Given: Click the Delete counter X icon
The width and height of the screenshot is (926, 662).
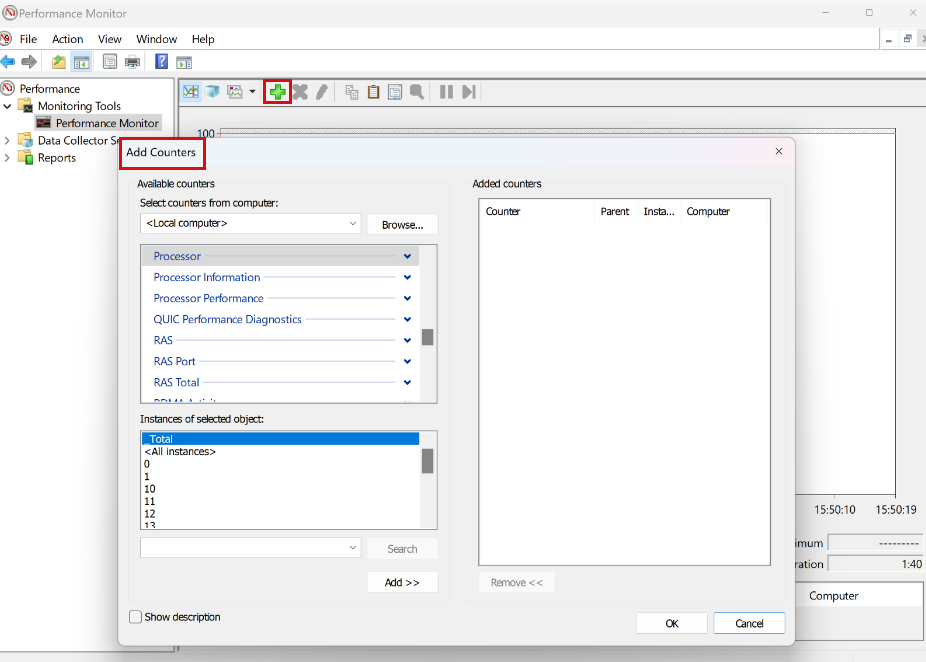Looking at the screenshot, I should pos(300,92).
